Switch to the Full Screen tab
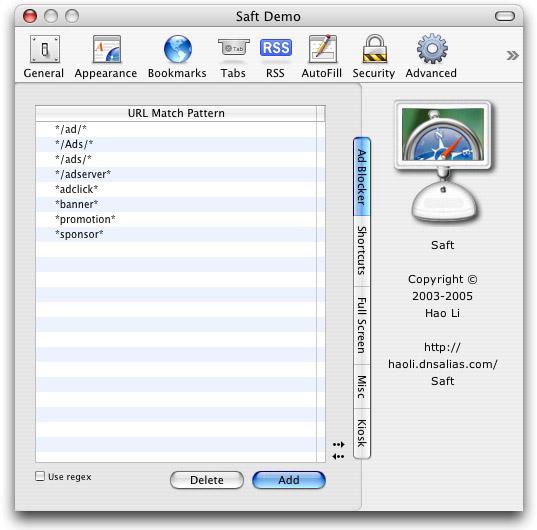 point(362,325)
